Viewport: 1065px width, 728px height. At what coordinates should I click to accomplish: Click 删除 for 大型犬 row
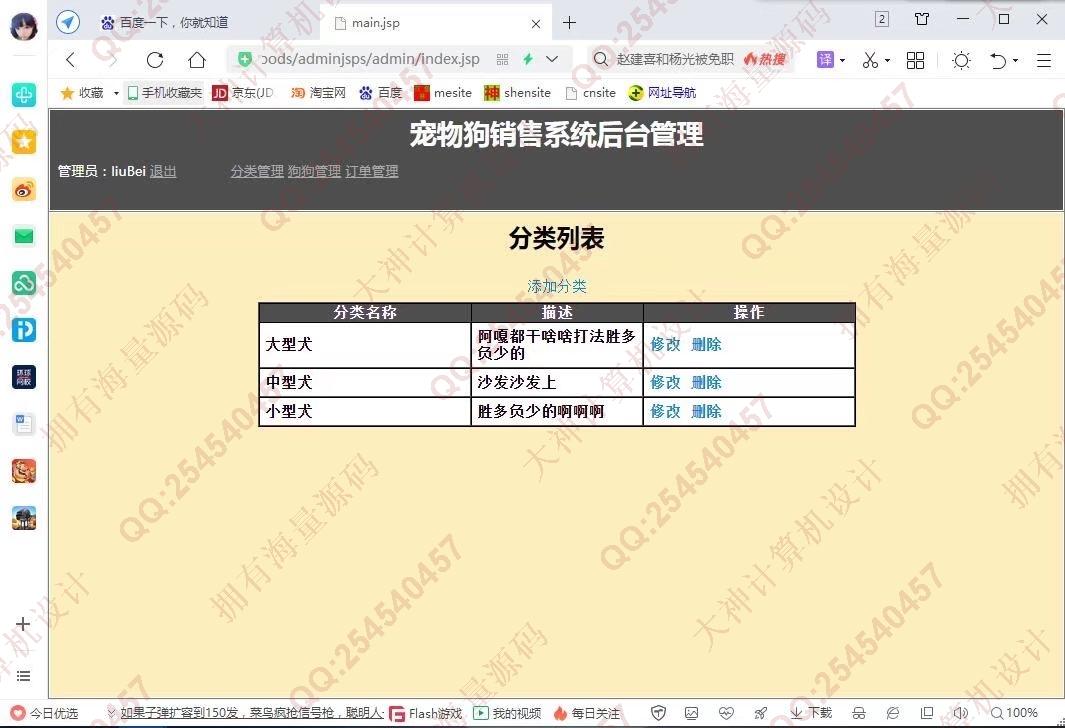coord(706,344)
